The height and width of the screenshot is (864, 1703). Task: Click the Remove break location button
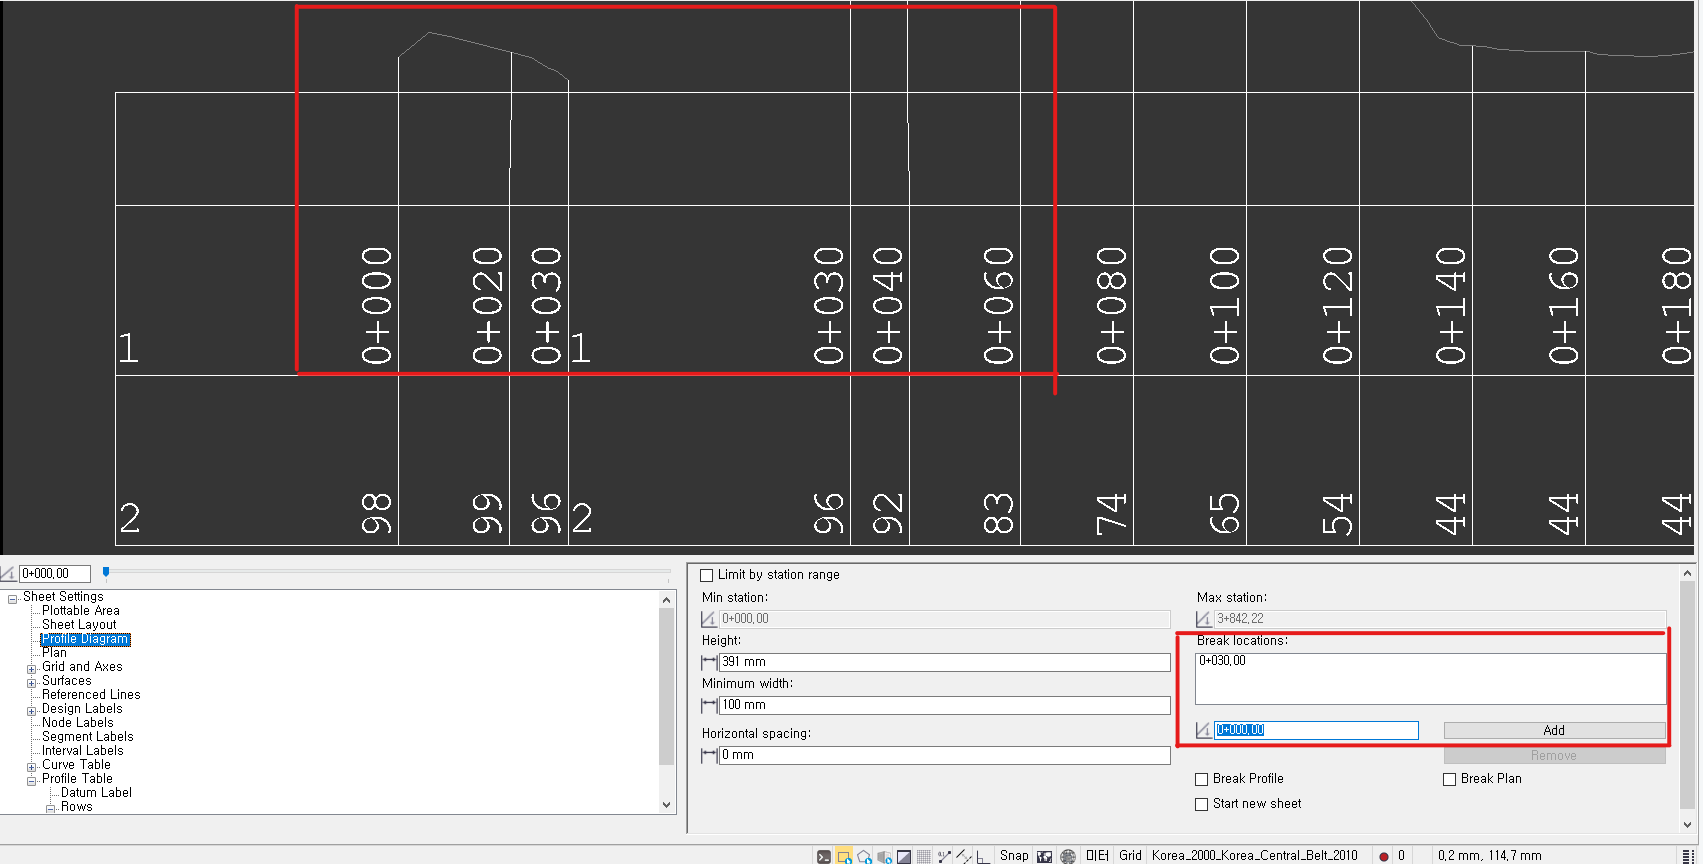pos(1554,756)
